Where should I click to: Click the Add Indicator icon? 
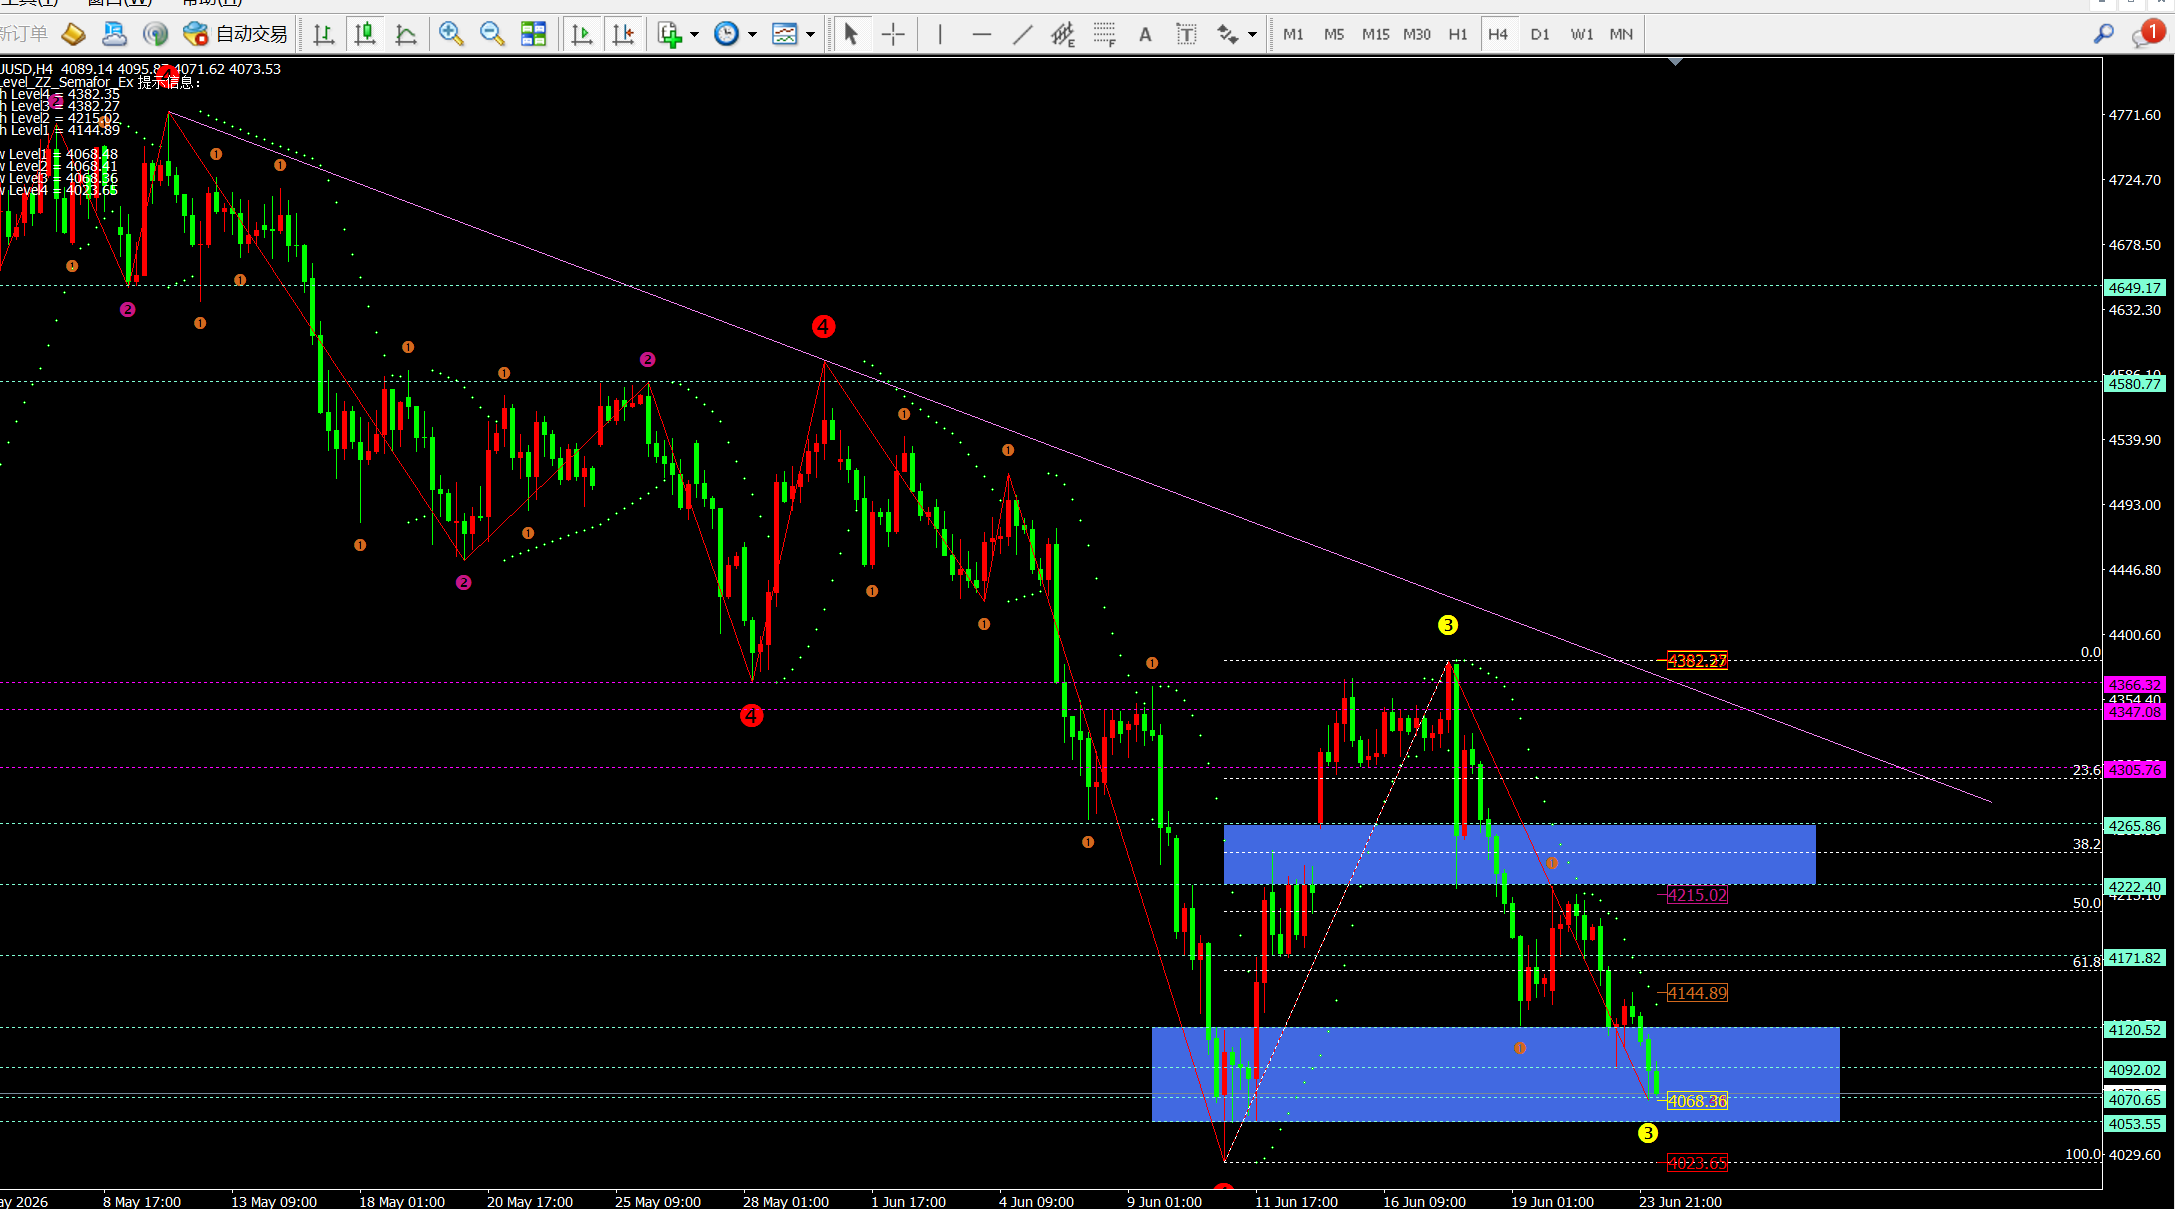[x=669, y=34]
